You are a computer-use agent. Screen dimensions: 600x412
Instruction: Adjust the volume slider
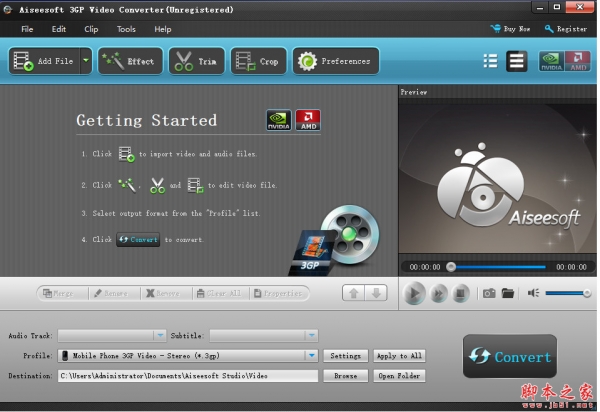[568, 293]
